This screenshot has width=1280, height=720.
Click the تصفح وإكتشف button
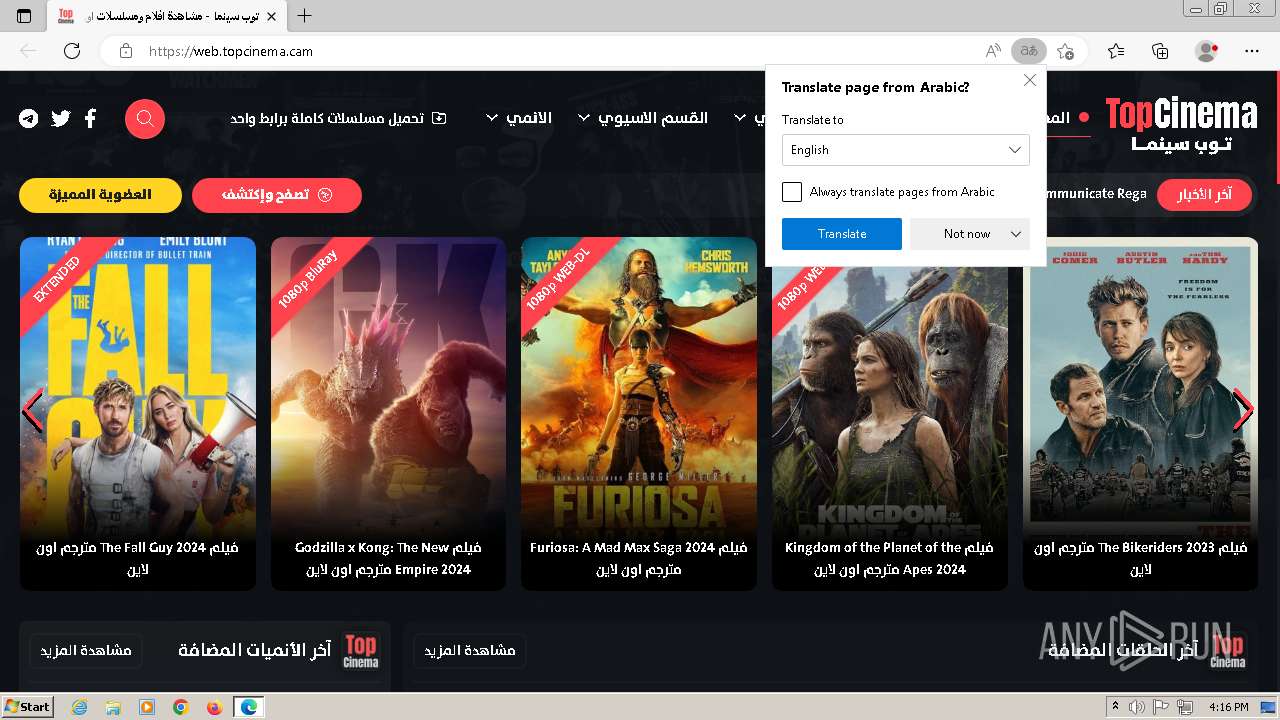pyautogui.click(x=277, y=195)
